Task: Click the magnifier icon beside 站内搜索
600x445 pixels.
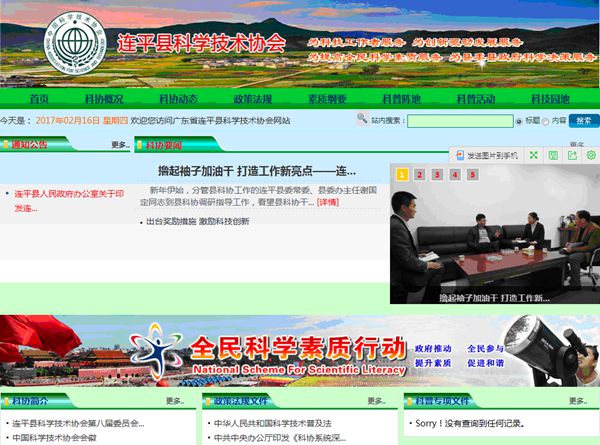Action: pos(361,121)
